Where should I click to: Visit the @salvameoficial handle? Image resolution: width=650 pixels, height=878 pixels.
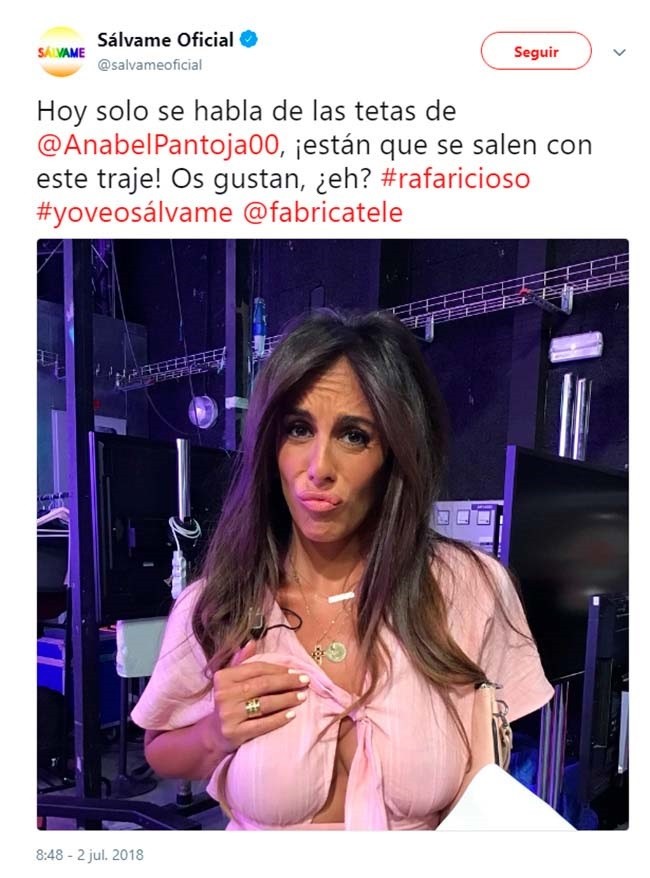click(149, 65)
